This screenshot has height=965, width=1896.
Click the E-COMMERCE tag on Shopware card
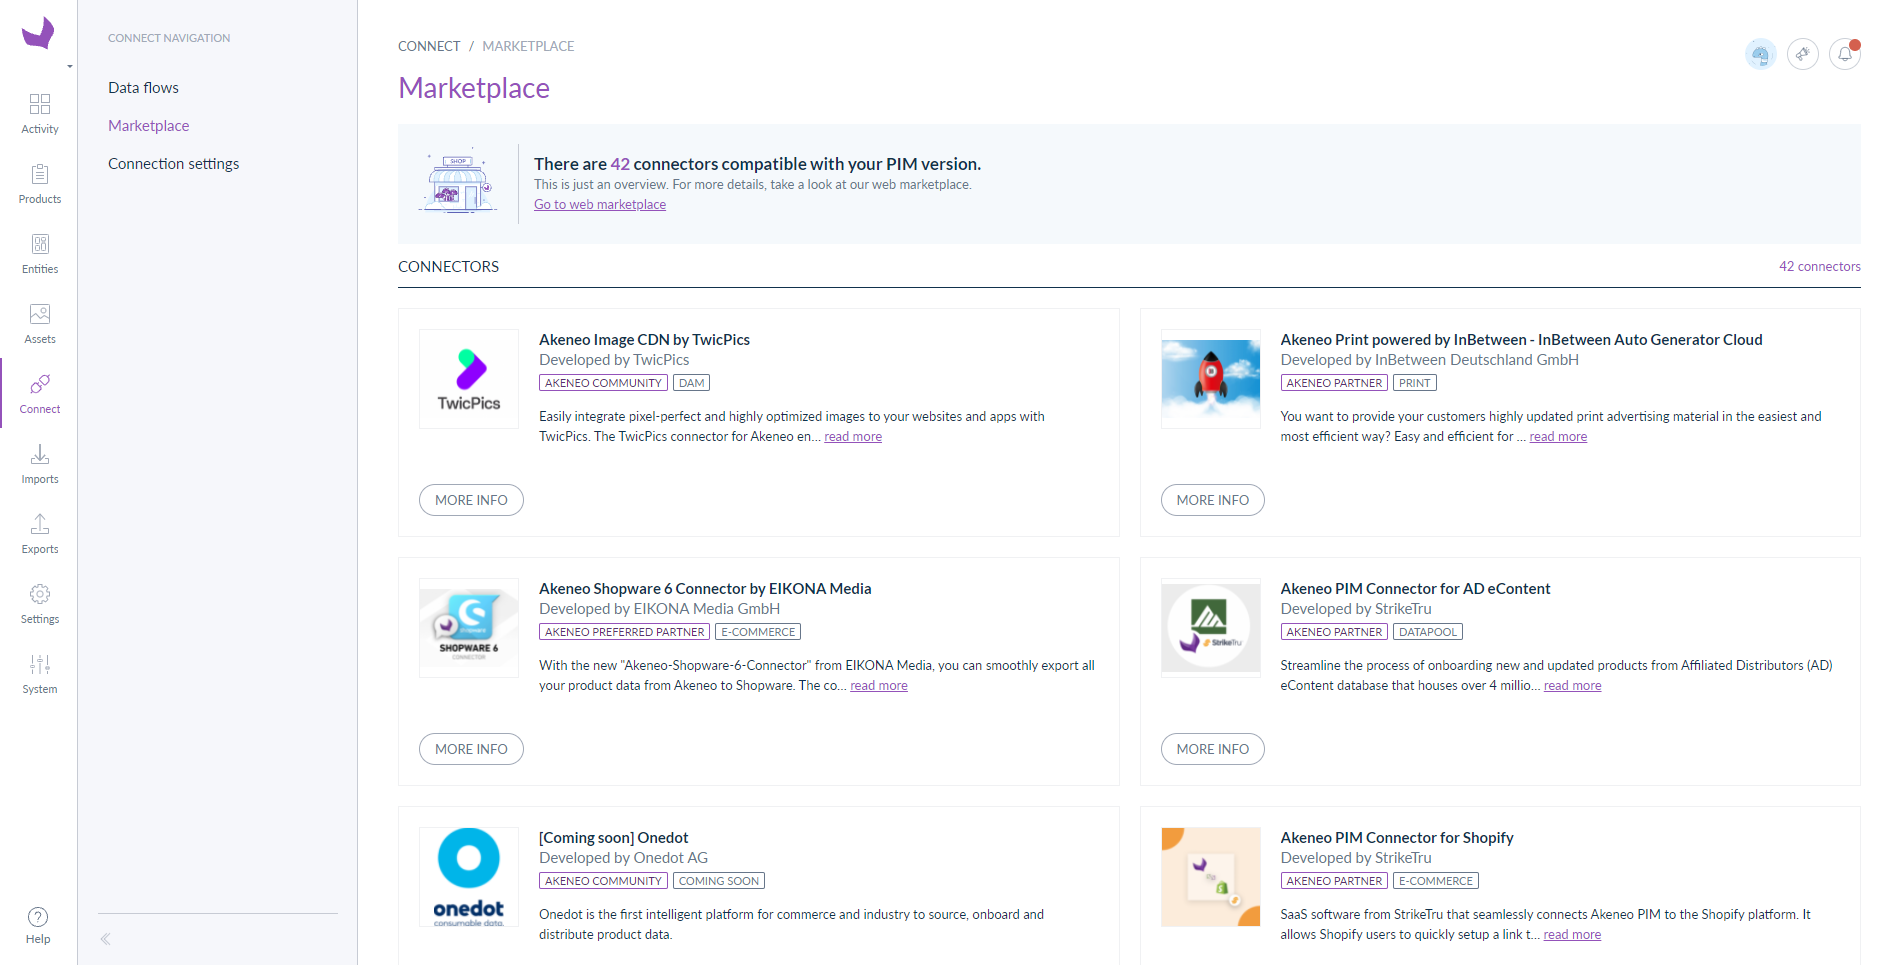click(x=758, y=632)
